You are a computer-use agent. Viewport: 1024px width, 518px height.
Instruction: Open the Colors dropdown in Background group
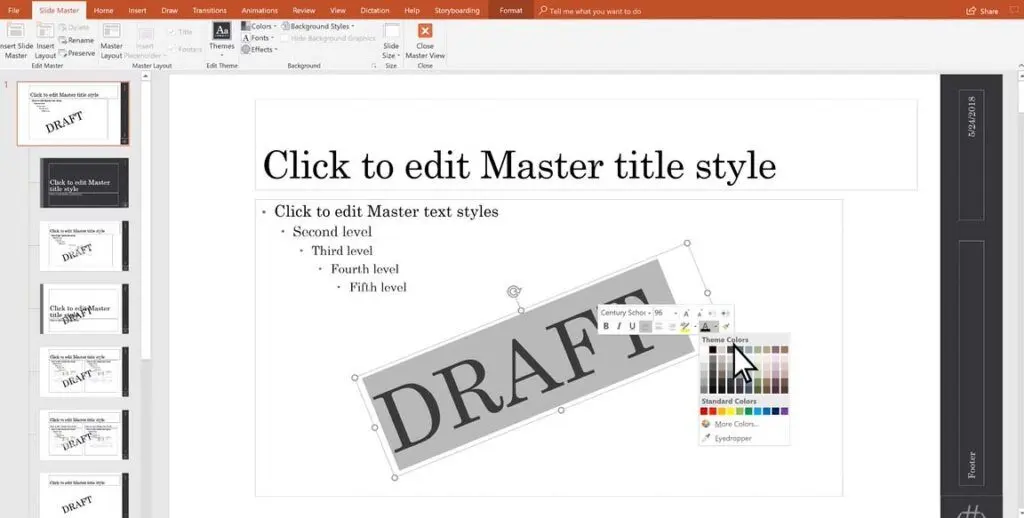259,26
